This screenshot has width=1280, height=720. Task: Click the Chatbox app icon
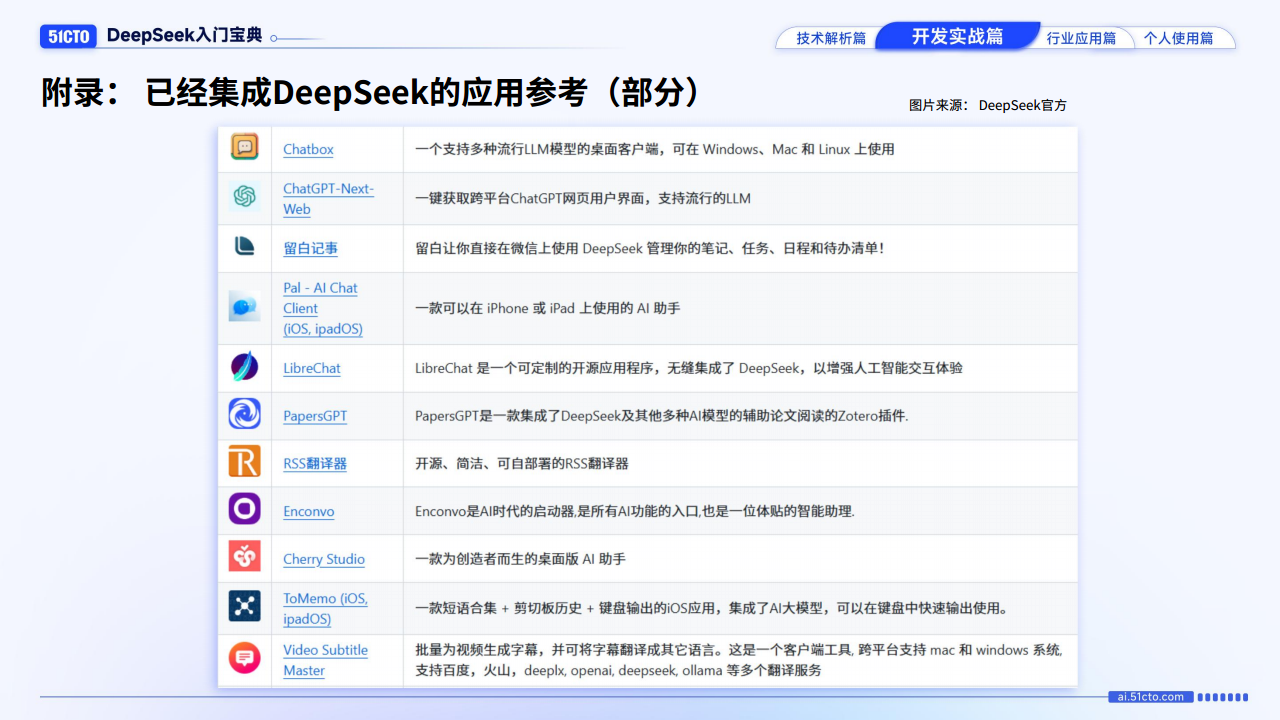point(244,147)
